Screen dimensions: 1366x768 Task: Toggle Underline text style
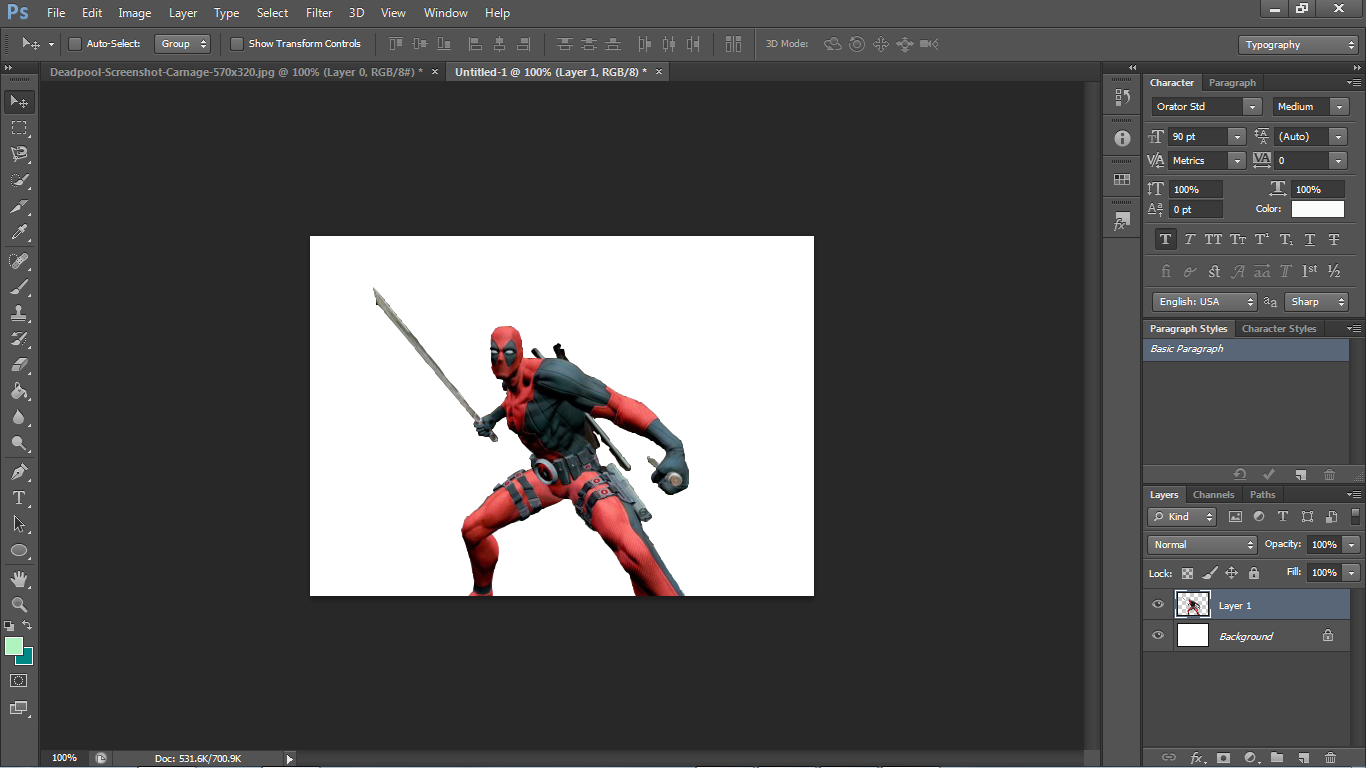pyautogui.click(x=1310, y=240)
